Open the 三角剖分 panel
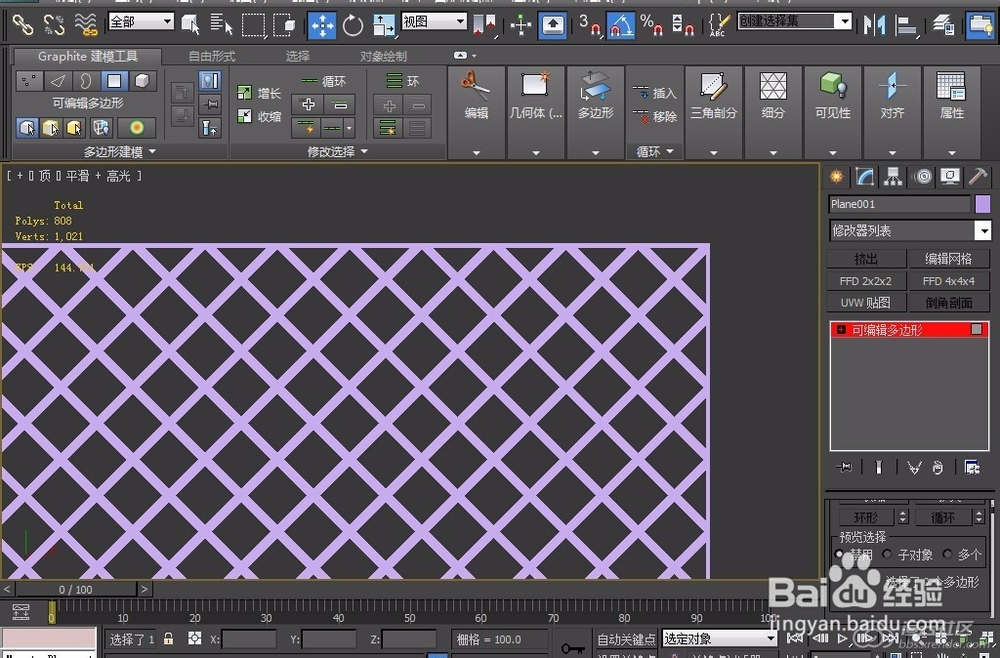Viewport: 1000px width, 658px height. point(714,112)
